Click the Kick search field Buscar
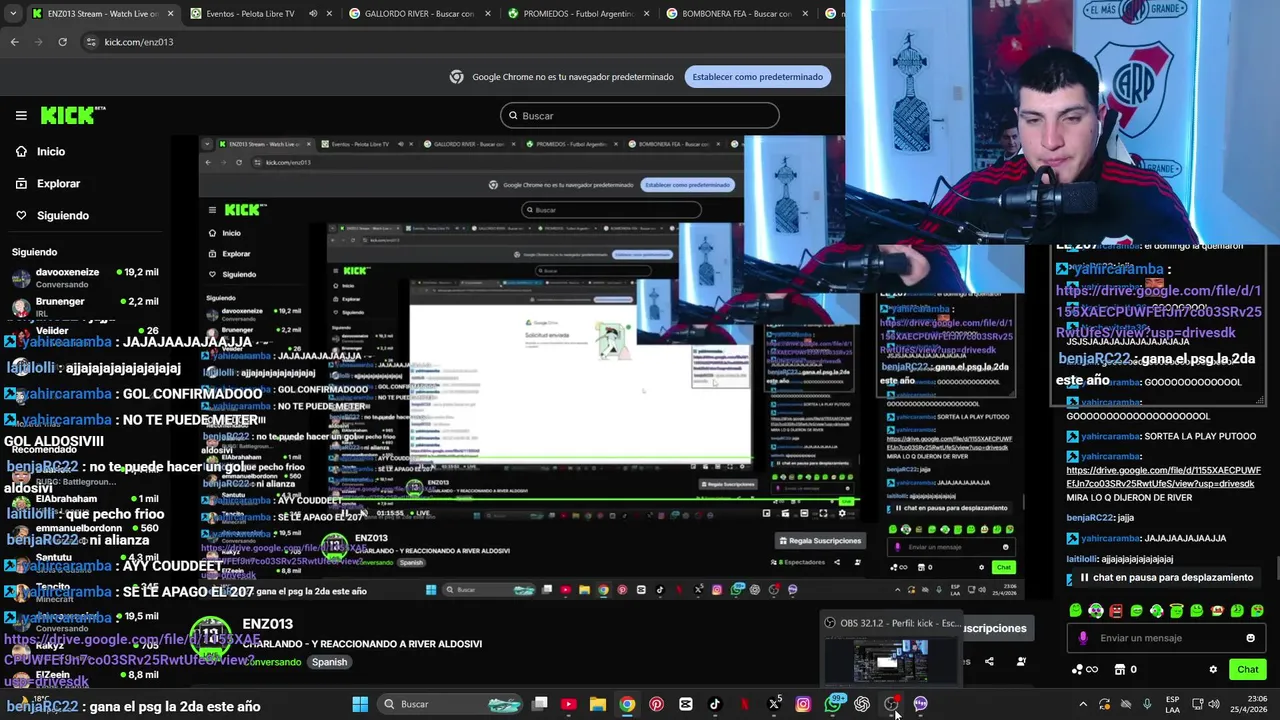The image size is (1280, 720). pyautogui.click(x=640, y=116)
